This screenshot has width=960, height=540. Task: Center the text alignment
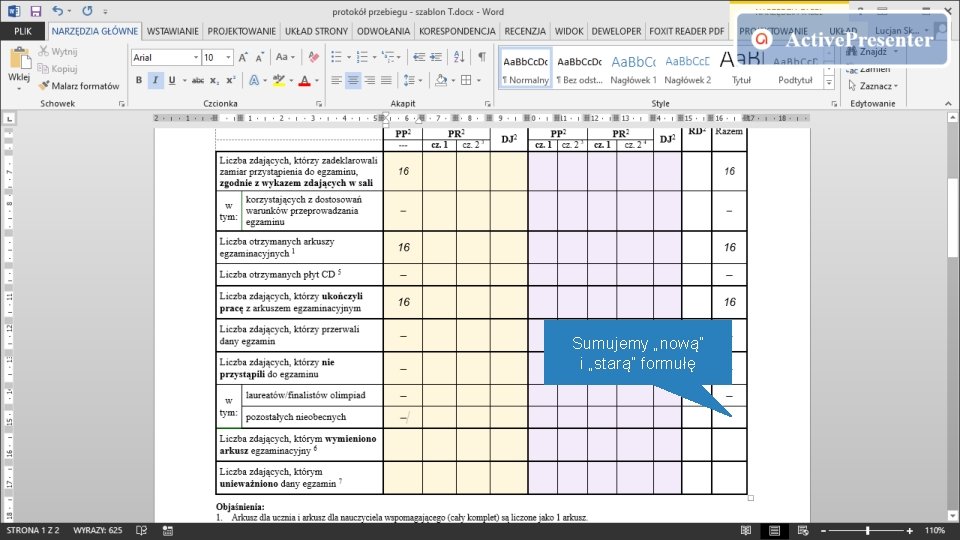(353, 80)
